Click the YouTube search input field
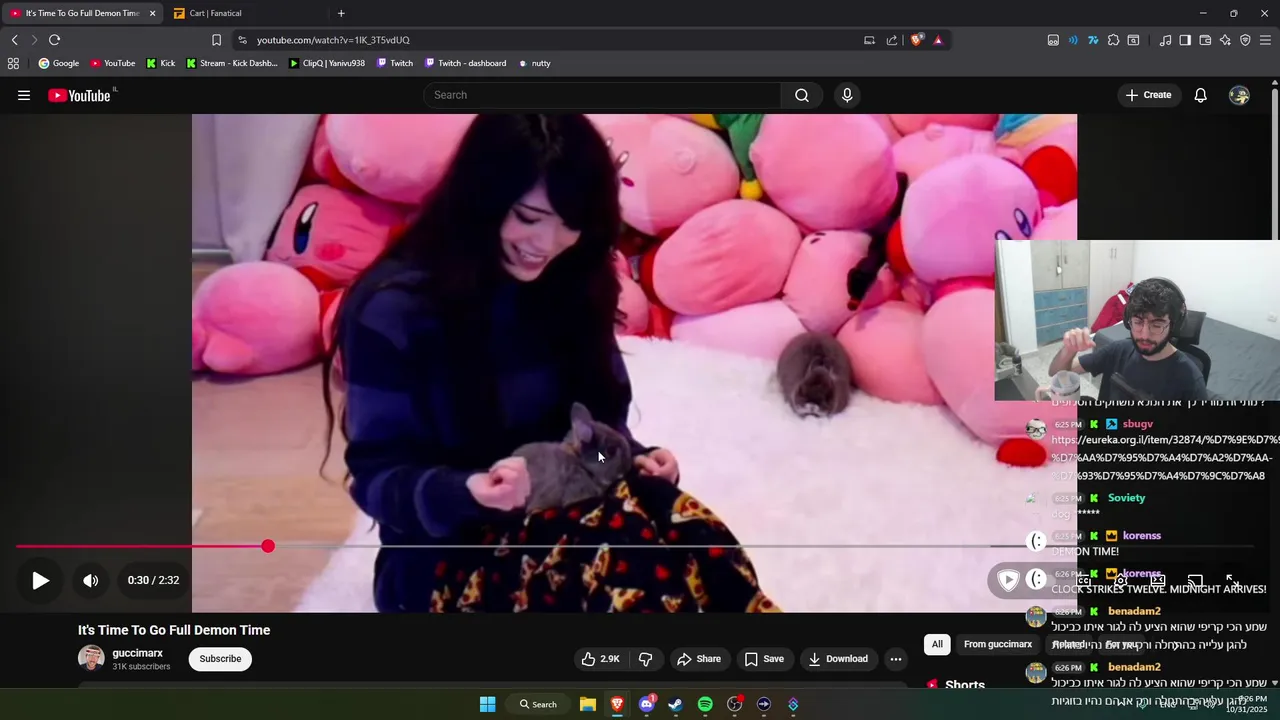 (x=602, y=95)
